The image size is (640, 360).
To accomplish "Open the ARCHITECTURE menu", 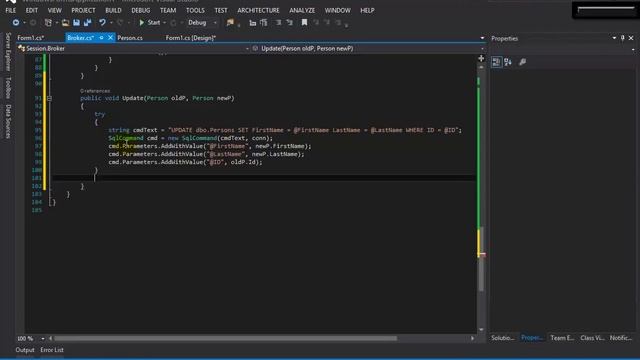I will pyautogui.click(x=258, y=10).
